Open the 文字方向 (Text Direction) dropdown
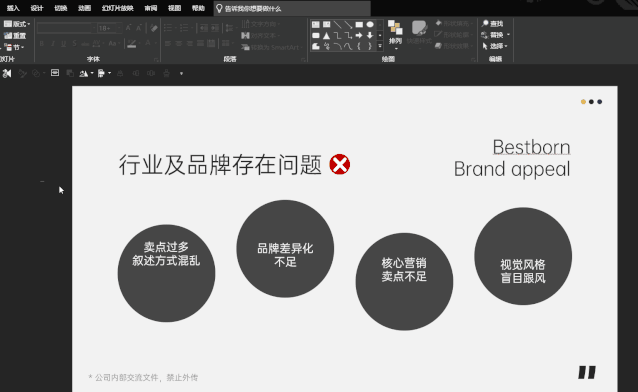This screenshot has width=638, height=392. (x=261, y=24)
